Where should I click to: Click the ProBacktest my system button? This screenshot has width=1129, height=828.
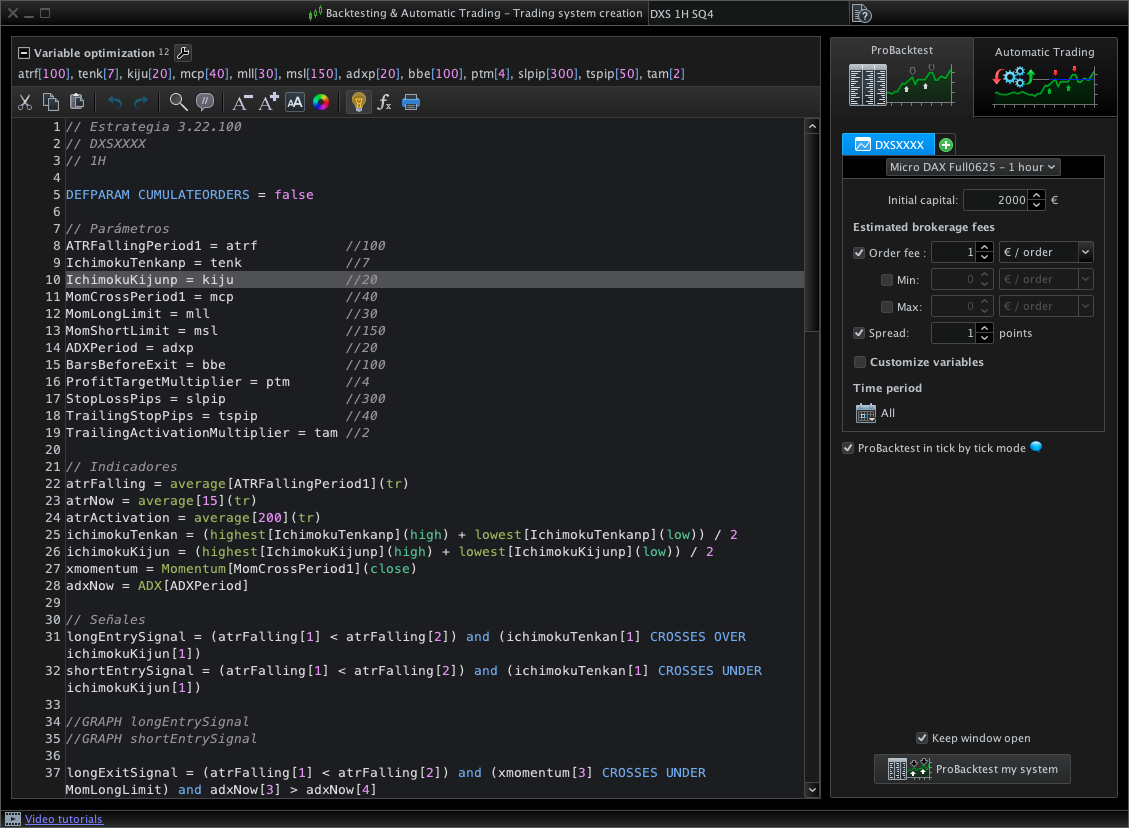972,768
